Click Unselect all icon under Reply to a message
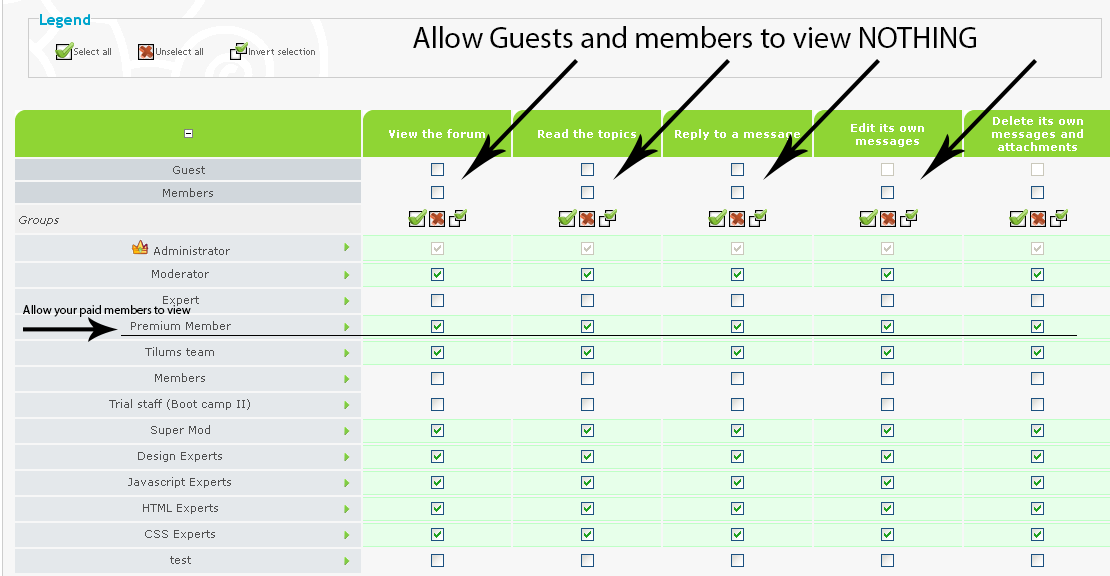This screenshot has height=576, width=1110. (x=737, y=219)
